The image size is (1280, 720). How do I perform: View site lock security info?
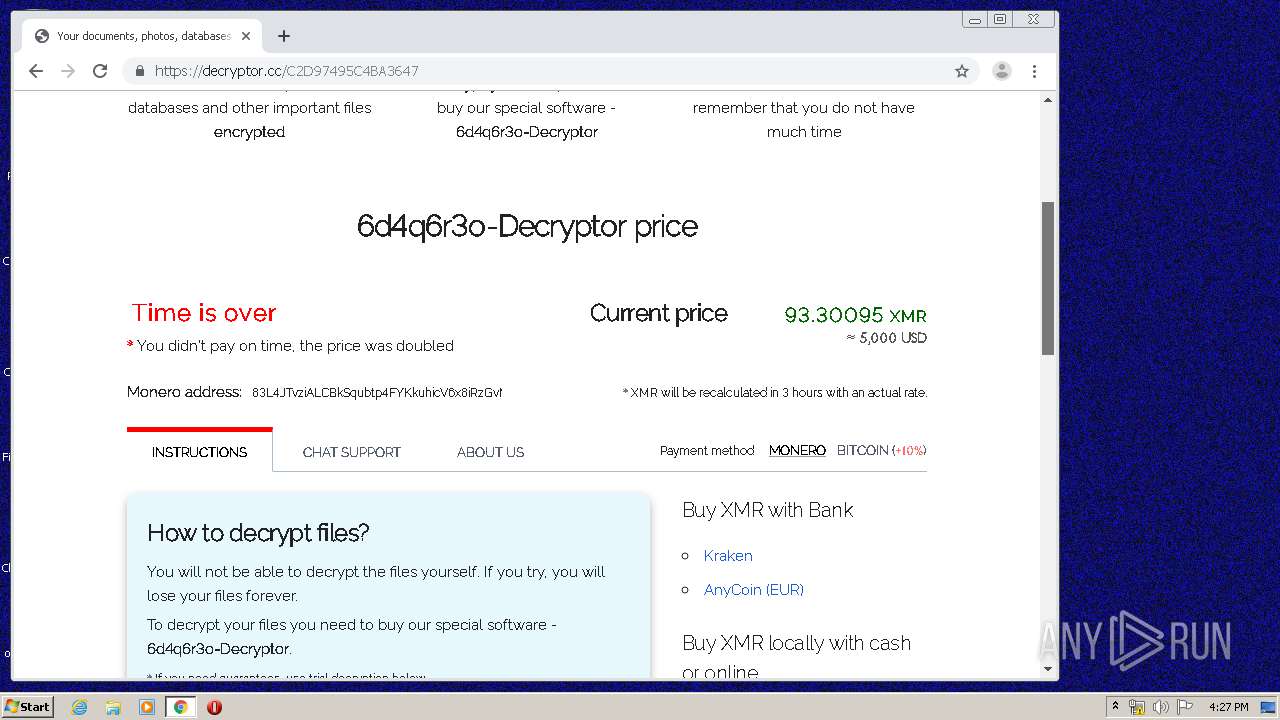139,71
